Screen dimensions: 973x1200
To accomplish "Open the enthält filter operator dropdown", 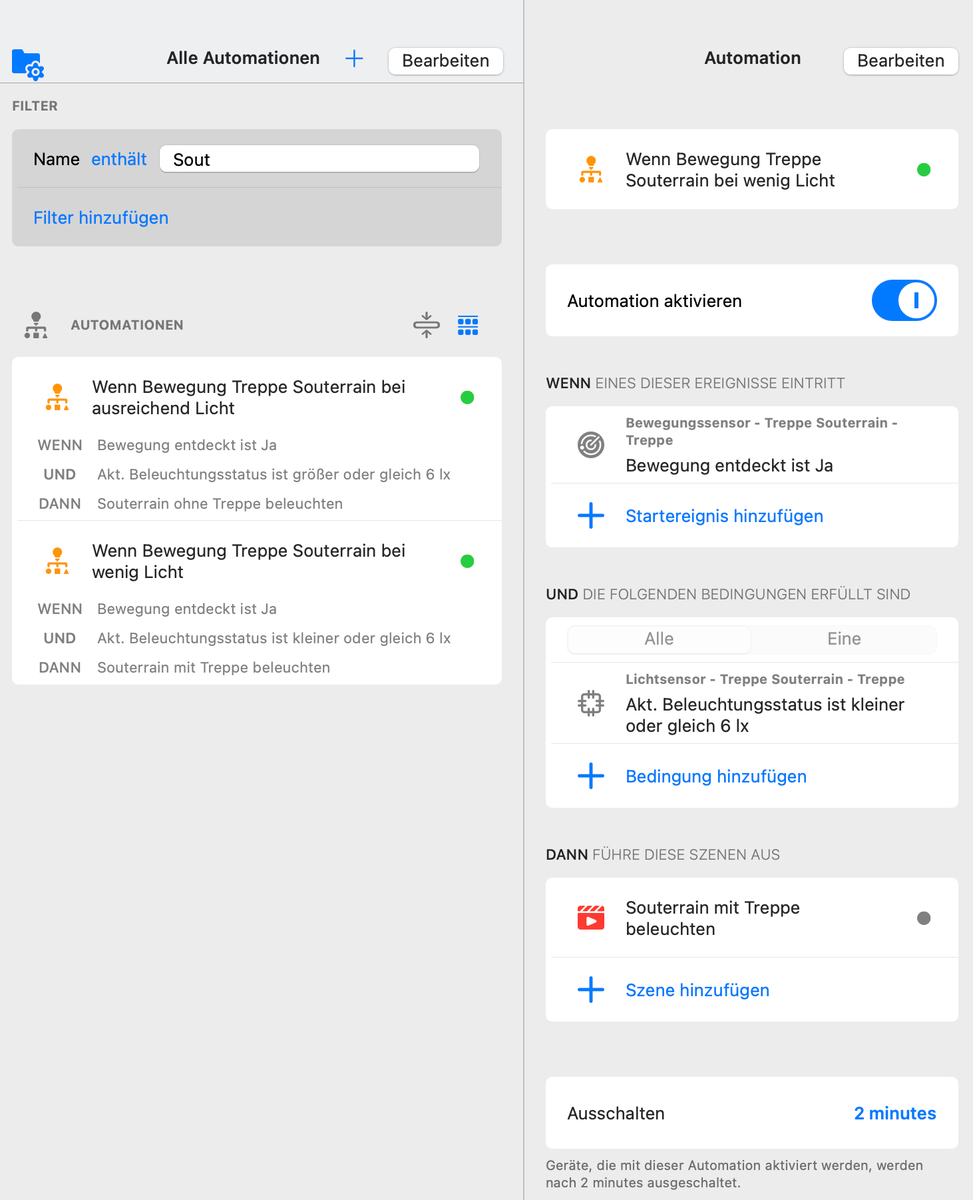I will point(119,159).
